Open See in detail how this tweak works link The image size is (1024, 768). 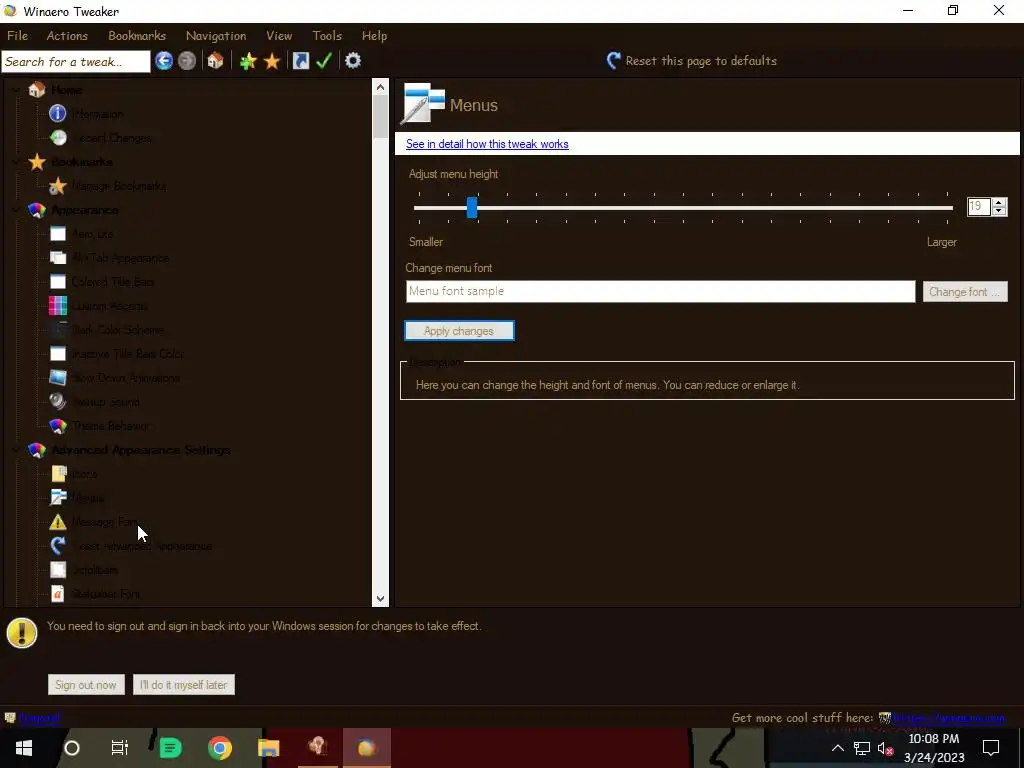(487, 144)
